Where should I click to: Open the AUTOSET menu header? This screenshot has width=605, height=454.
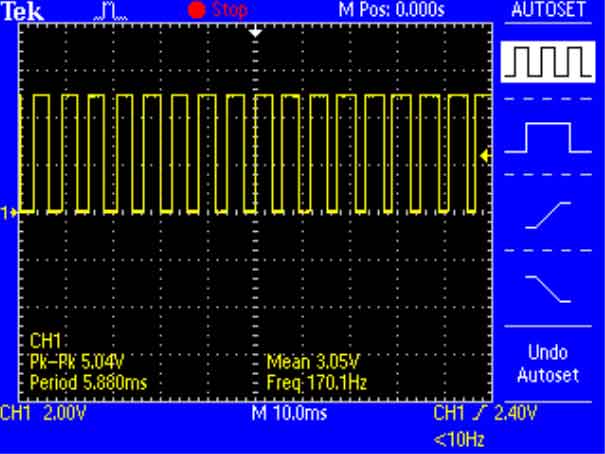(547, 9)
